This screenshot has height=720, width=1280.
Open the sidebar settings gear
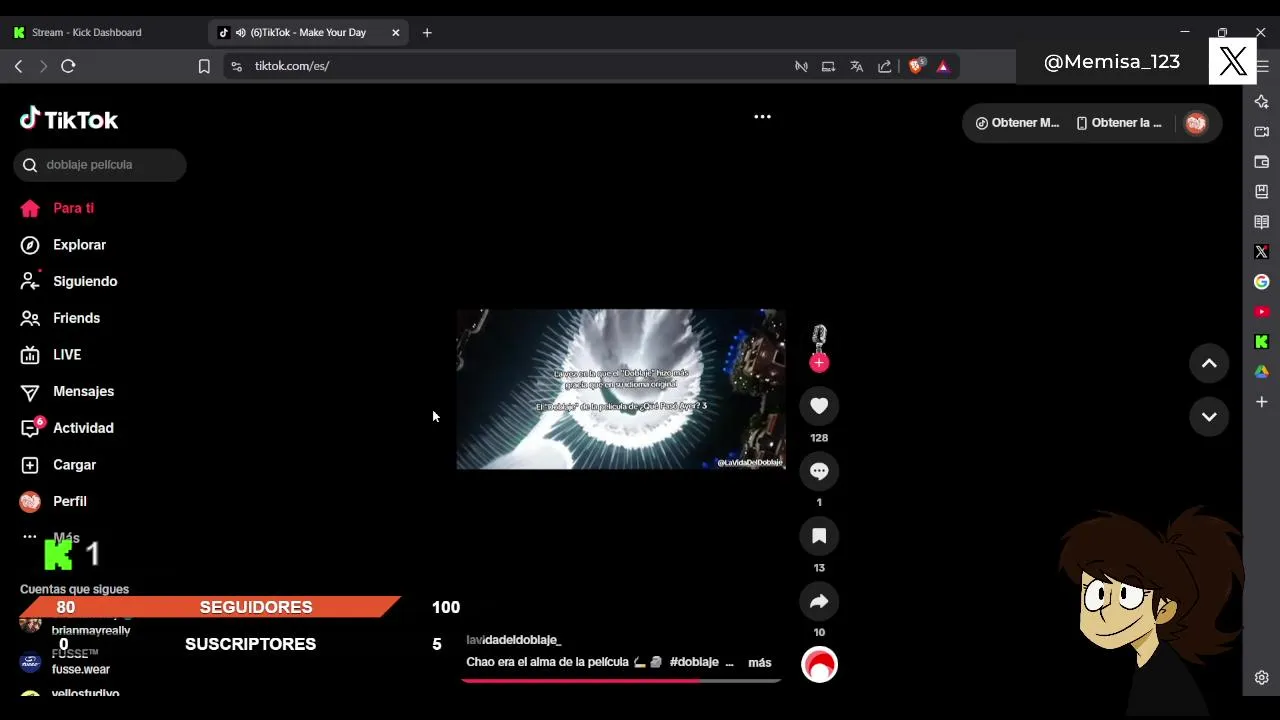click(x=1262, y=678)
